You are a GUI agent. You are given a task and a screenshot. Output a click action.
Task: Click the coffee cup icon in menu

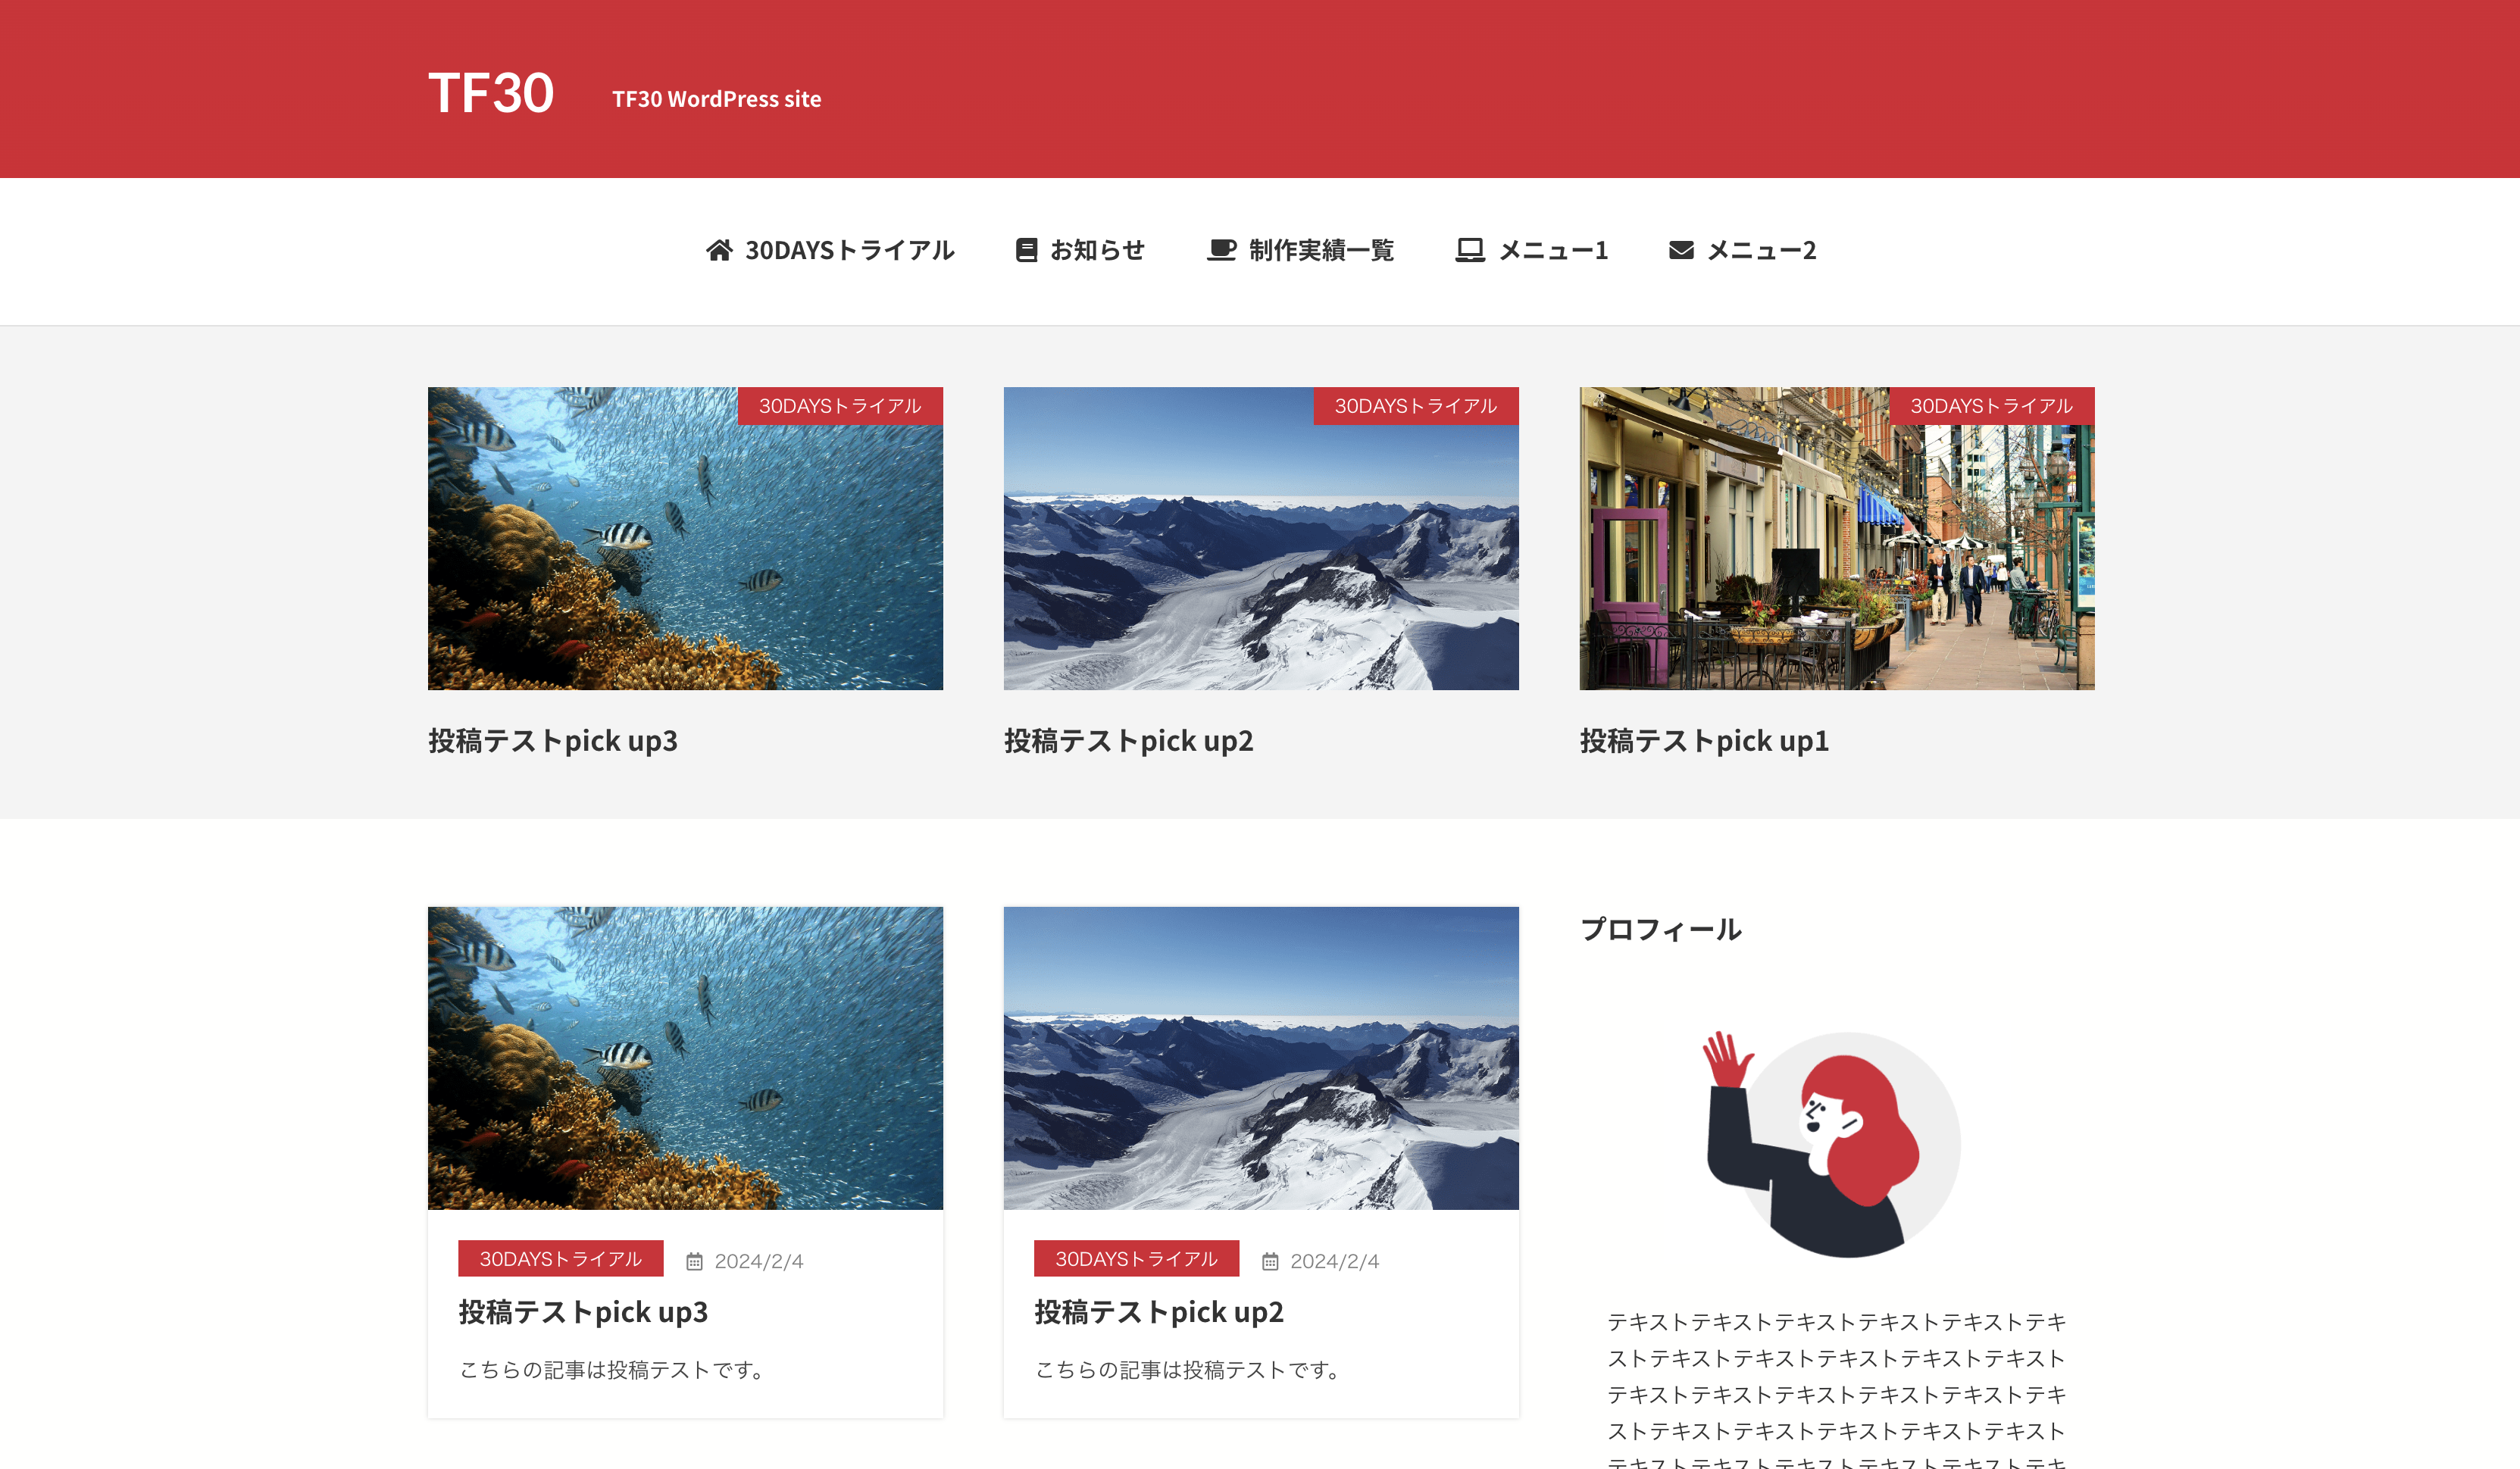[x=1221, y=250]
